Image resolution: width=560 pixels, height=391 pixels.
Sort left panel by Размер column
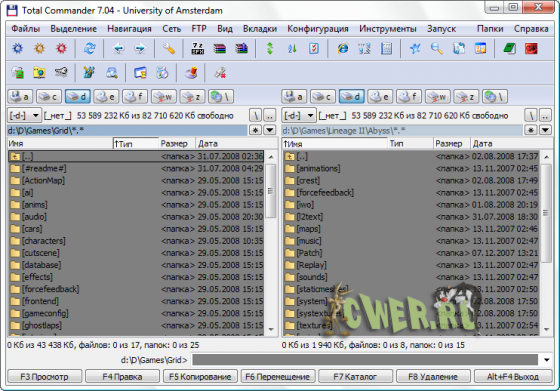click(x=177, y=144)
